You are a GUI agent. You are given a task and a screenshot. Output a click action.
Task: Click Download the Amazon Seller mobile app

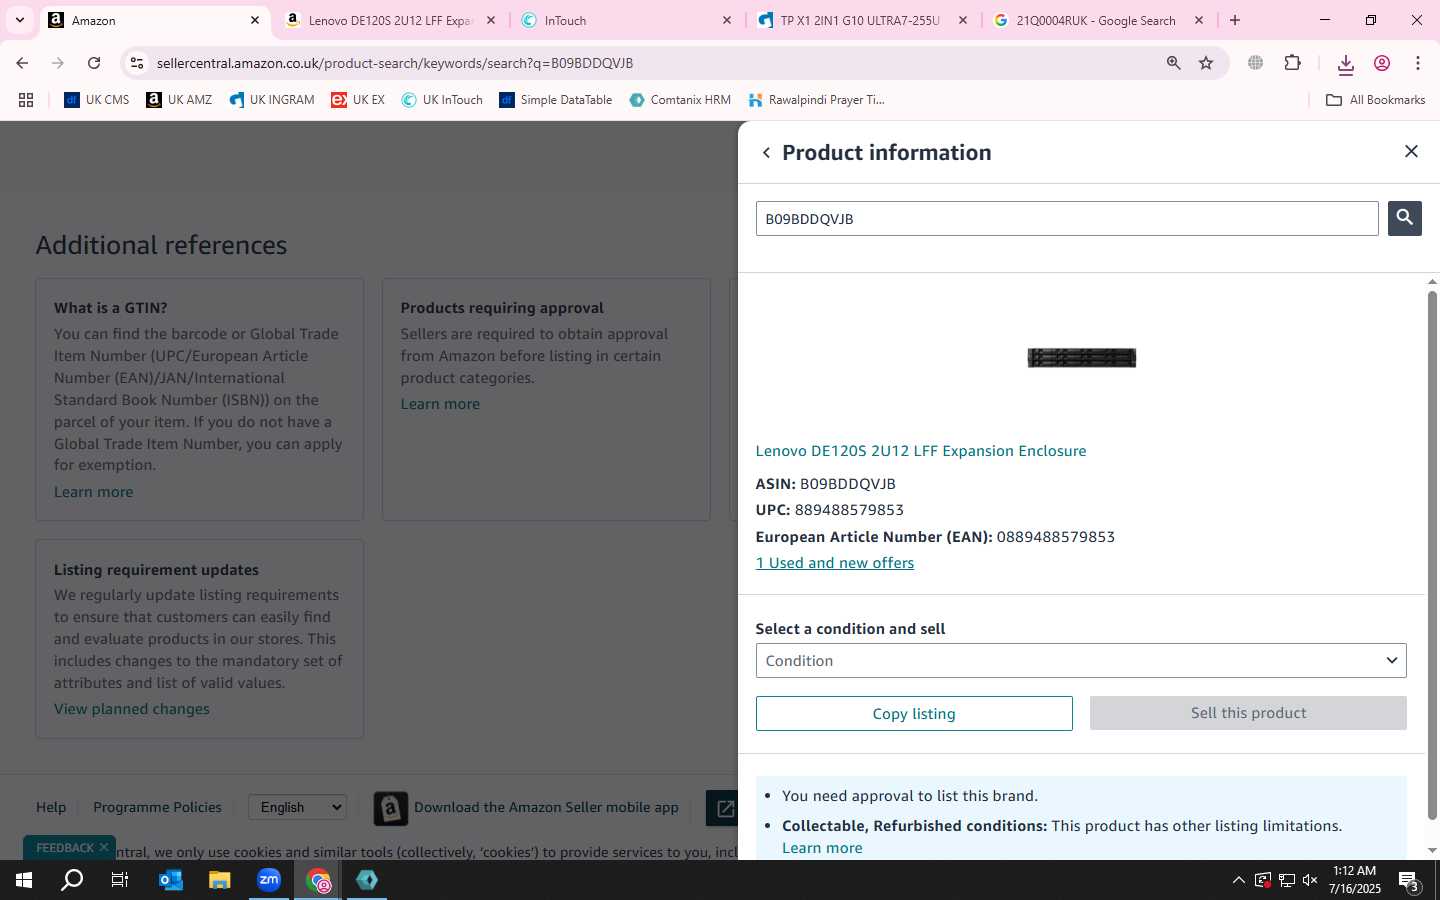pos(546,807)
